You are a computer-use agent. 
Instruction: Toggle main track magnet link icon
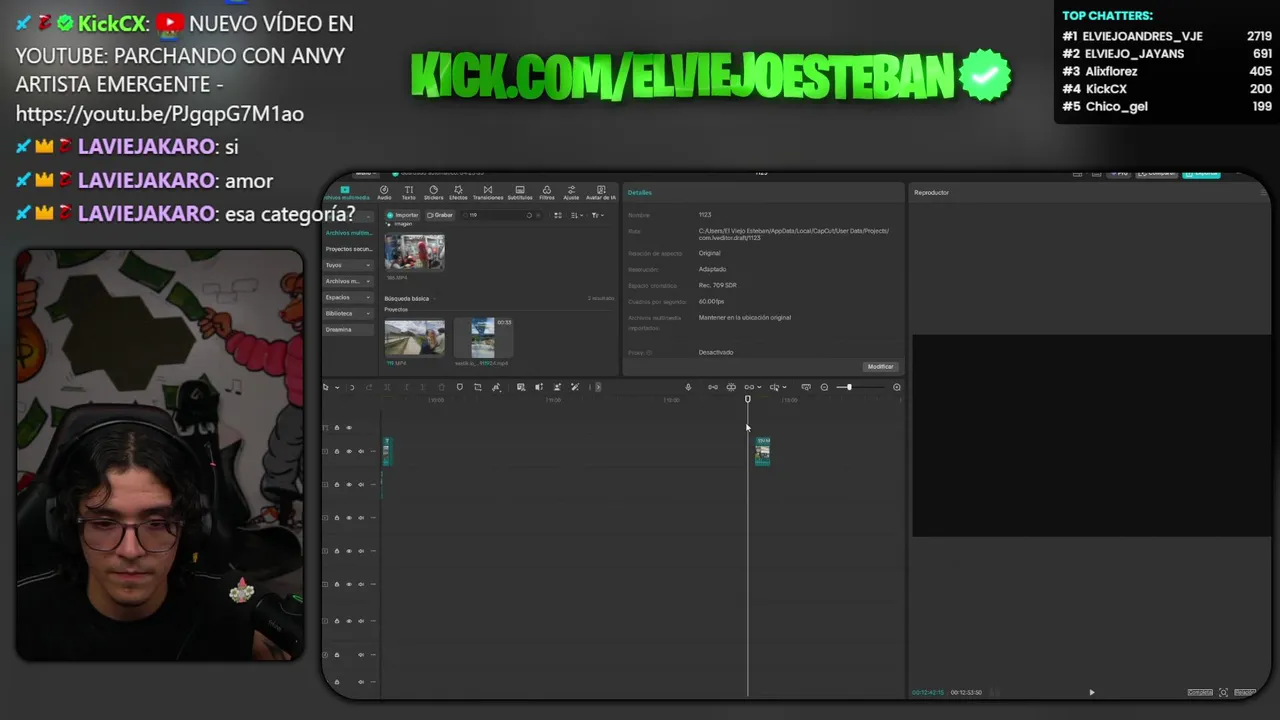(712, 387)
